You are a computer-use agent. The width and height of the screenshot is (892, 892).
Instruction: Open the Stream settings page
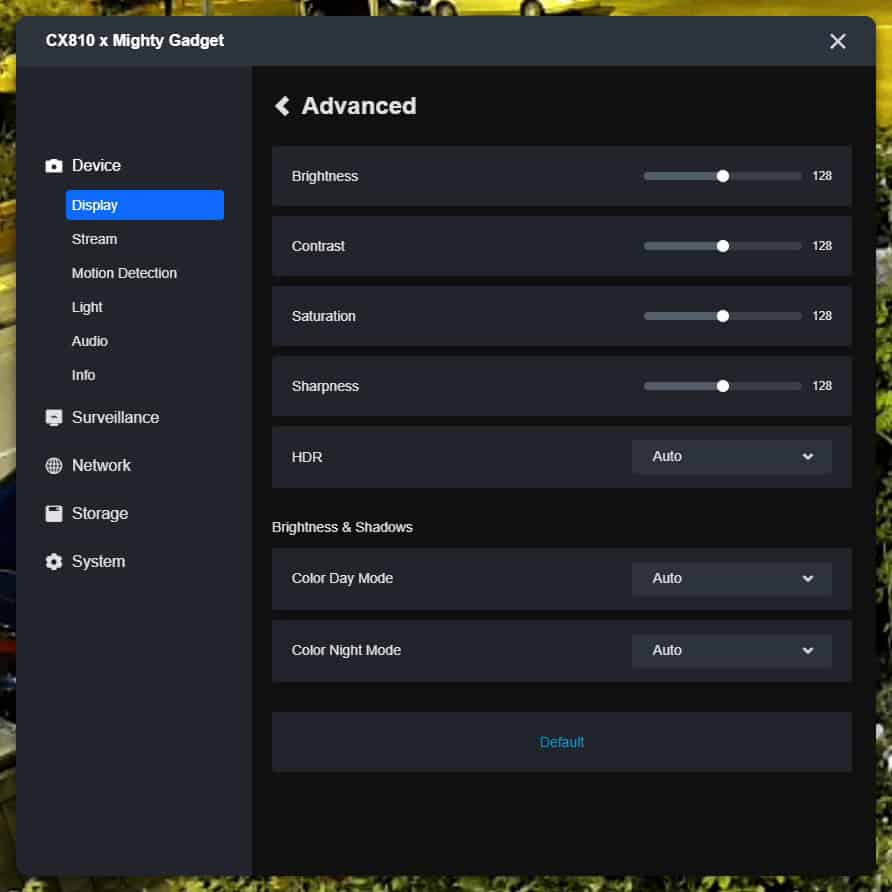coord(94,239)
